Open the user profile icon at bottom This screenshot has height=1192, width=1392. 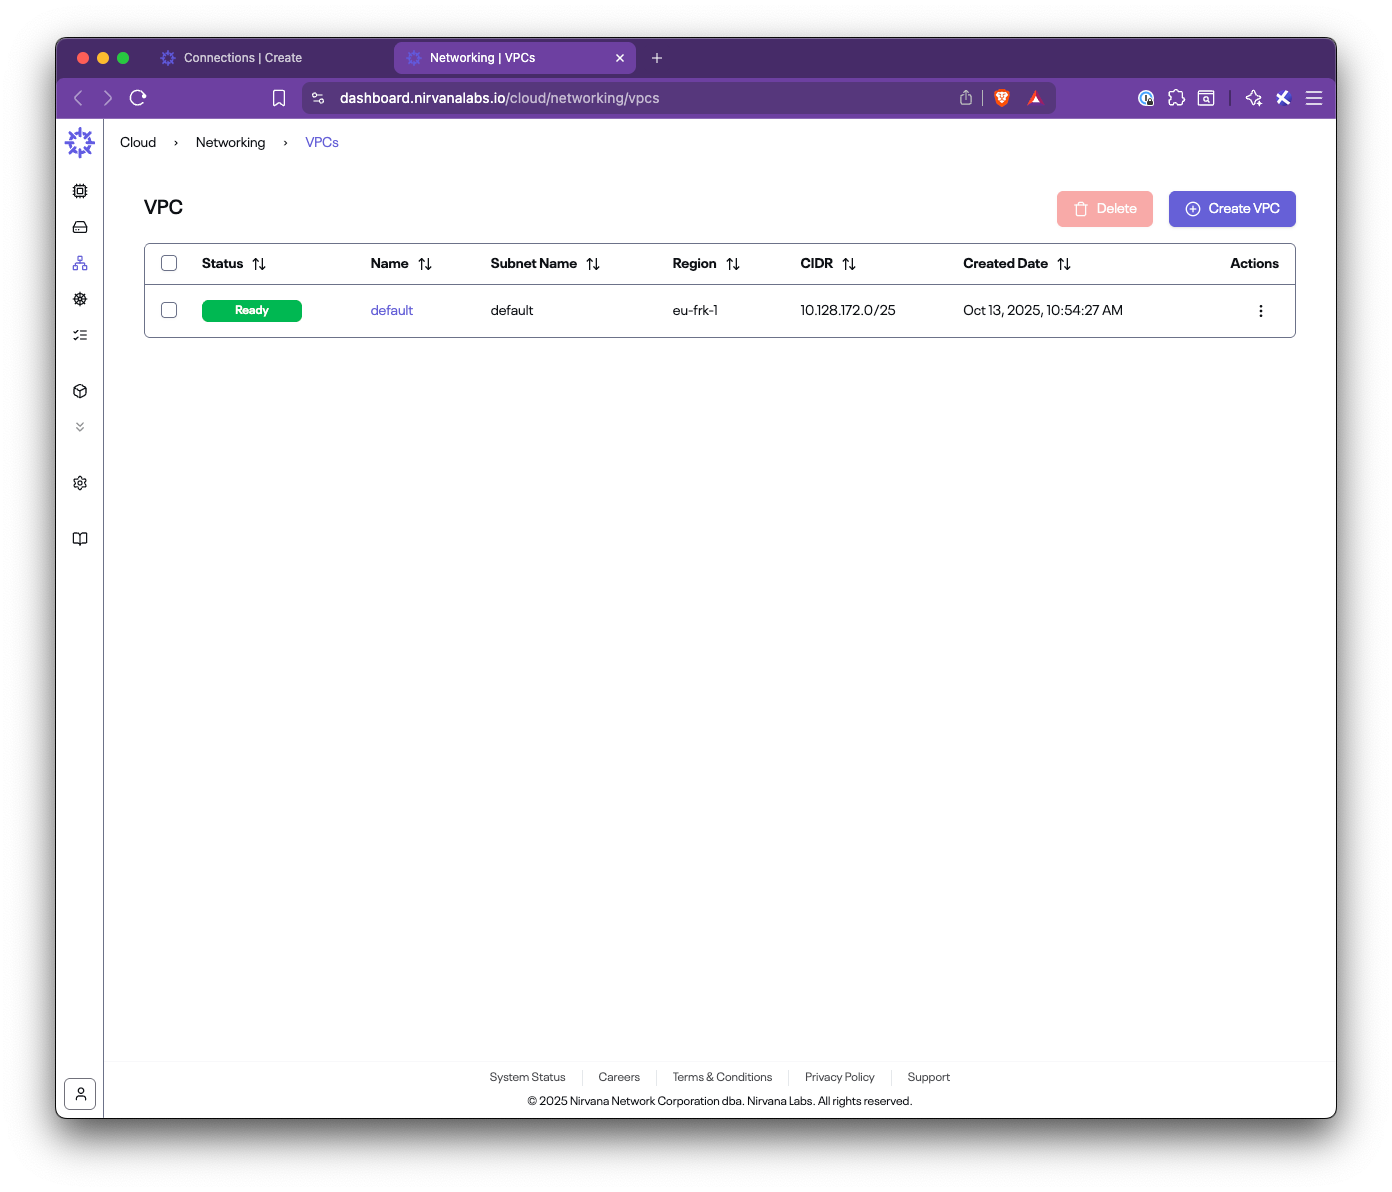[x=80, y=1094]
